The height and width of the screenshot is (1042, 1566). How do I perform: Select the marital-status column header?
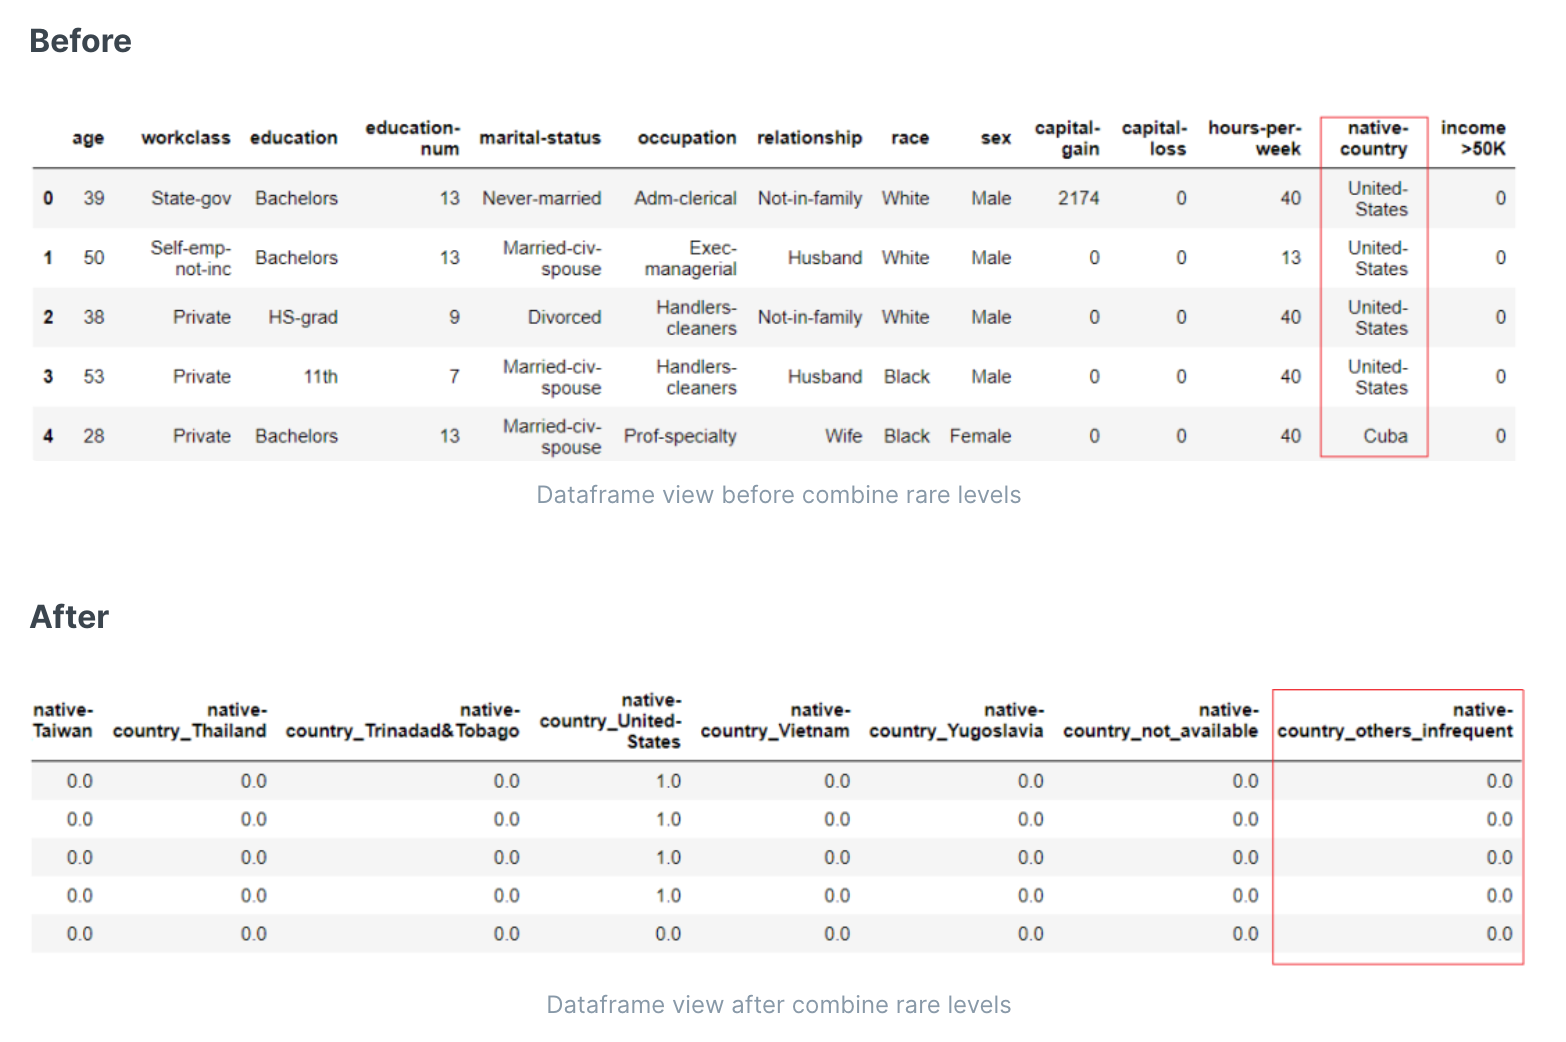pyautogui.click(x=539, y=138)
